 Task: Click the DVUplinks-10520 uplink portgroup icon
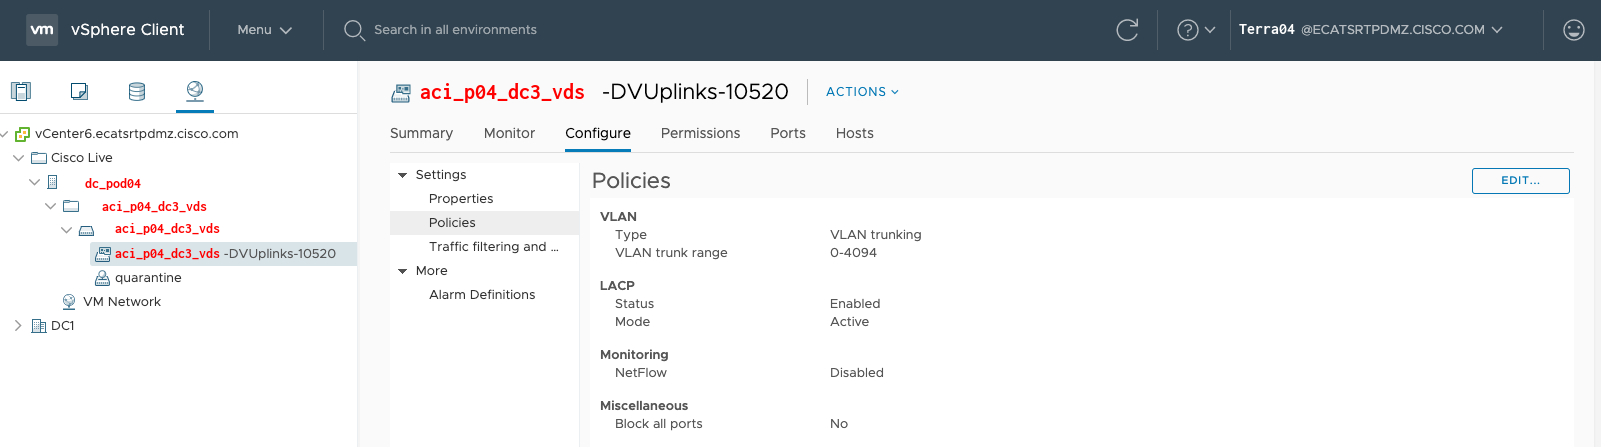[x=103, y=254]
